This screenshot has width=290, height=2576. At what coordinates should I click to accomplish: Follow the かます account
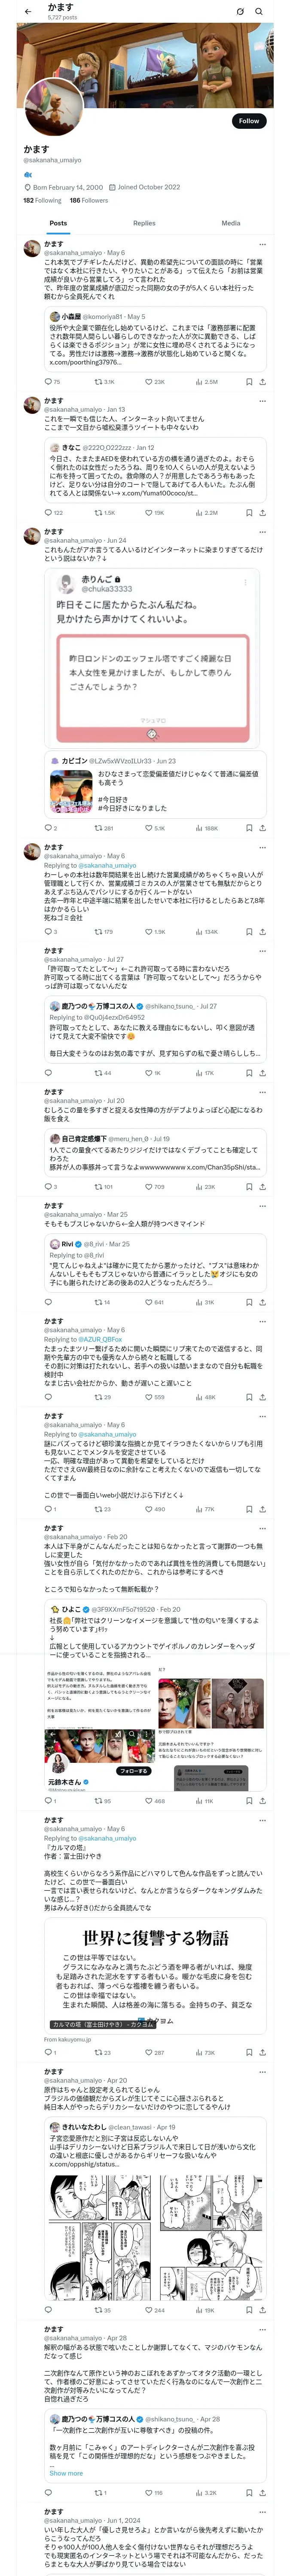click(248, 121)
